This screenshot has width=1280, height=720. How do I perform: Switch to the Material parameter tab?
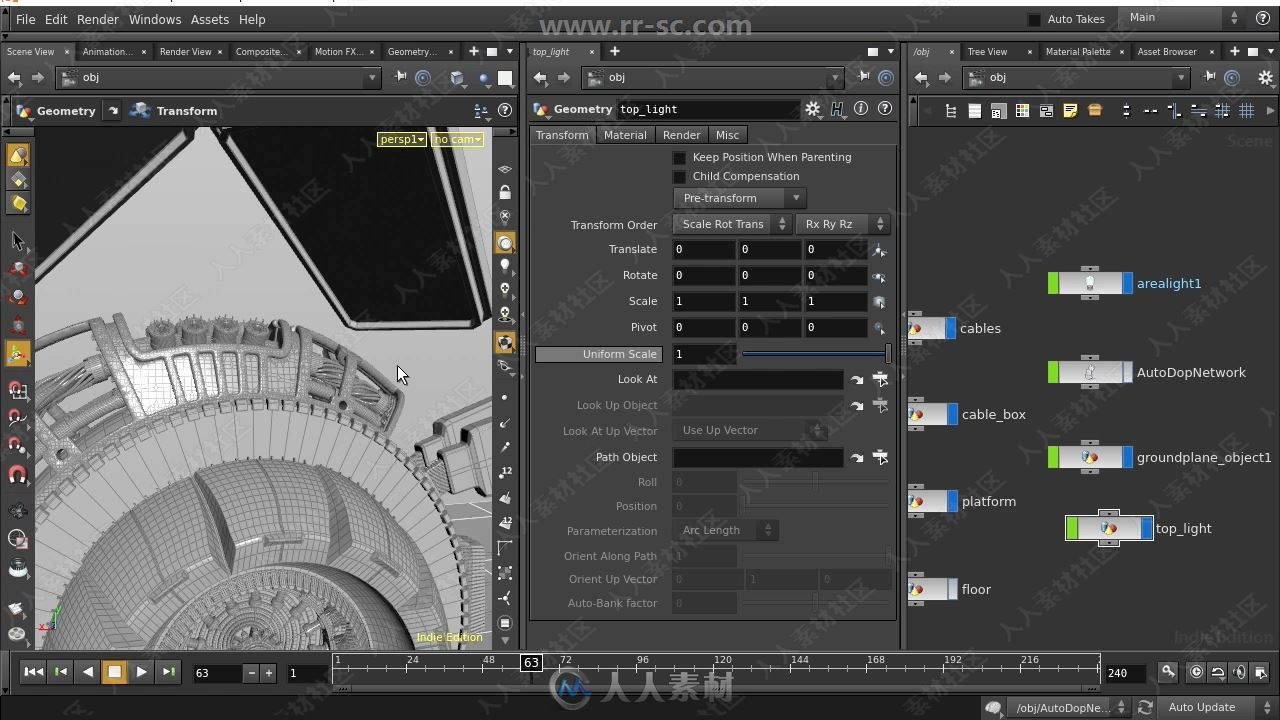pyautogui.click(x=625, y=135)
